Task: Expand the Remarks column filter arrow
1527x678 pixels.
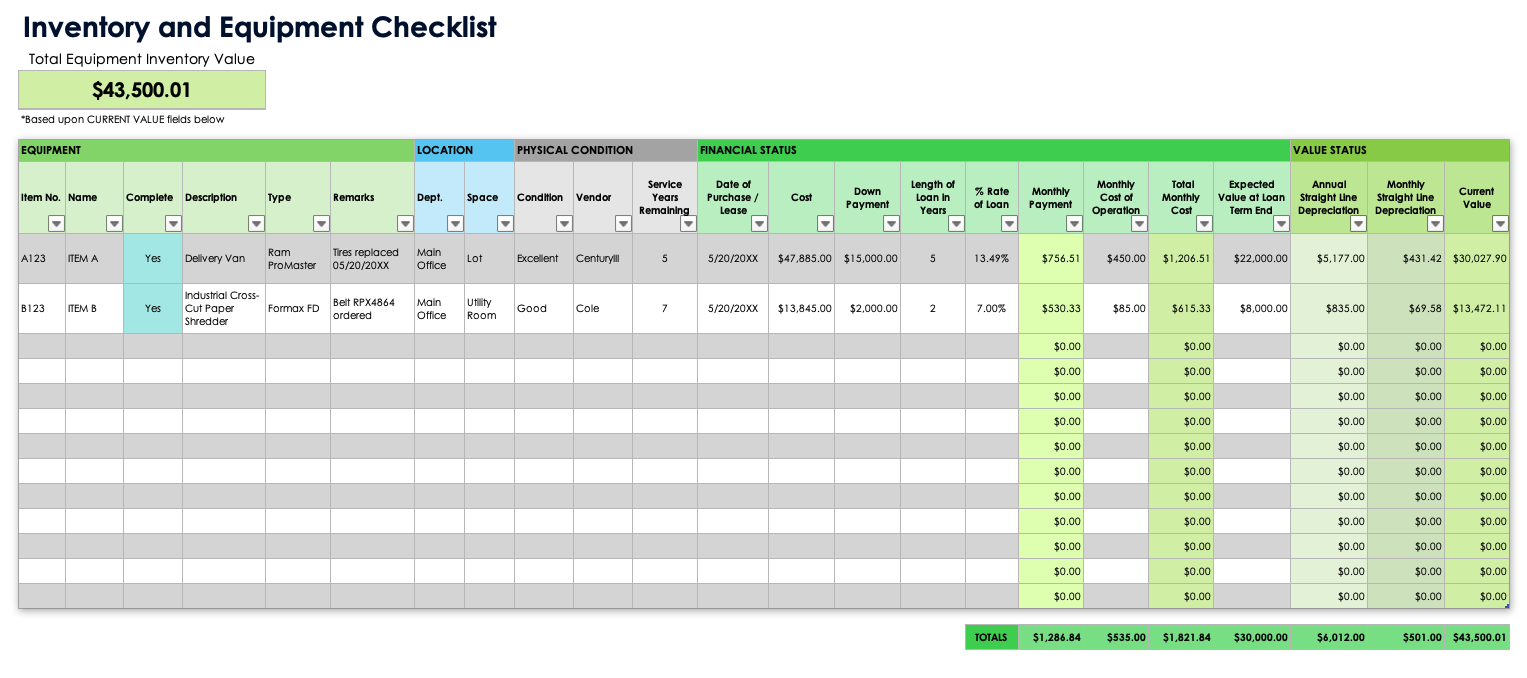Action: coord(405,224)
